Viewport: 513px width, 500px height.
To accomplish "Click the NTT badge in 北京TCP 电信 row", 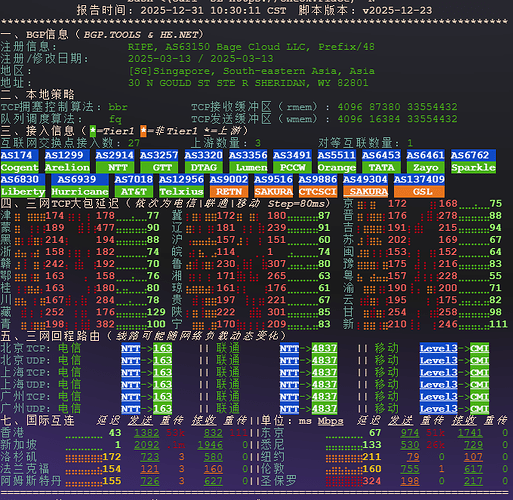I will coord(131,349).
